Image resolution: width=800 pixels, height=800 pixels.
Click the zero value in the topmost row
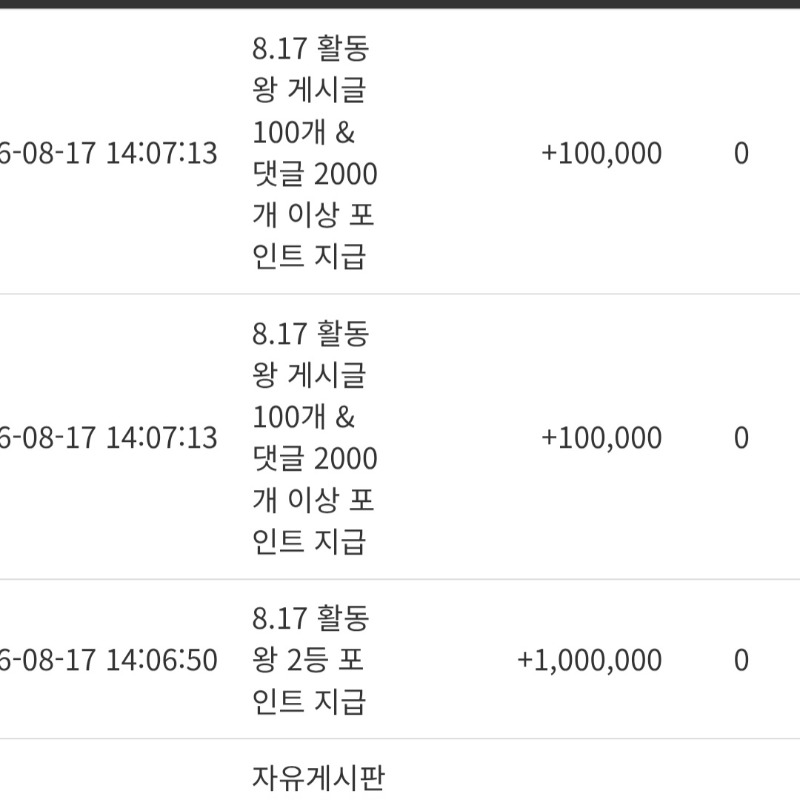(x=741, y=153)
